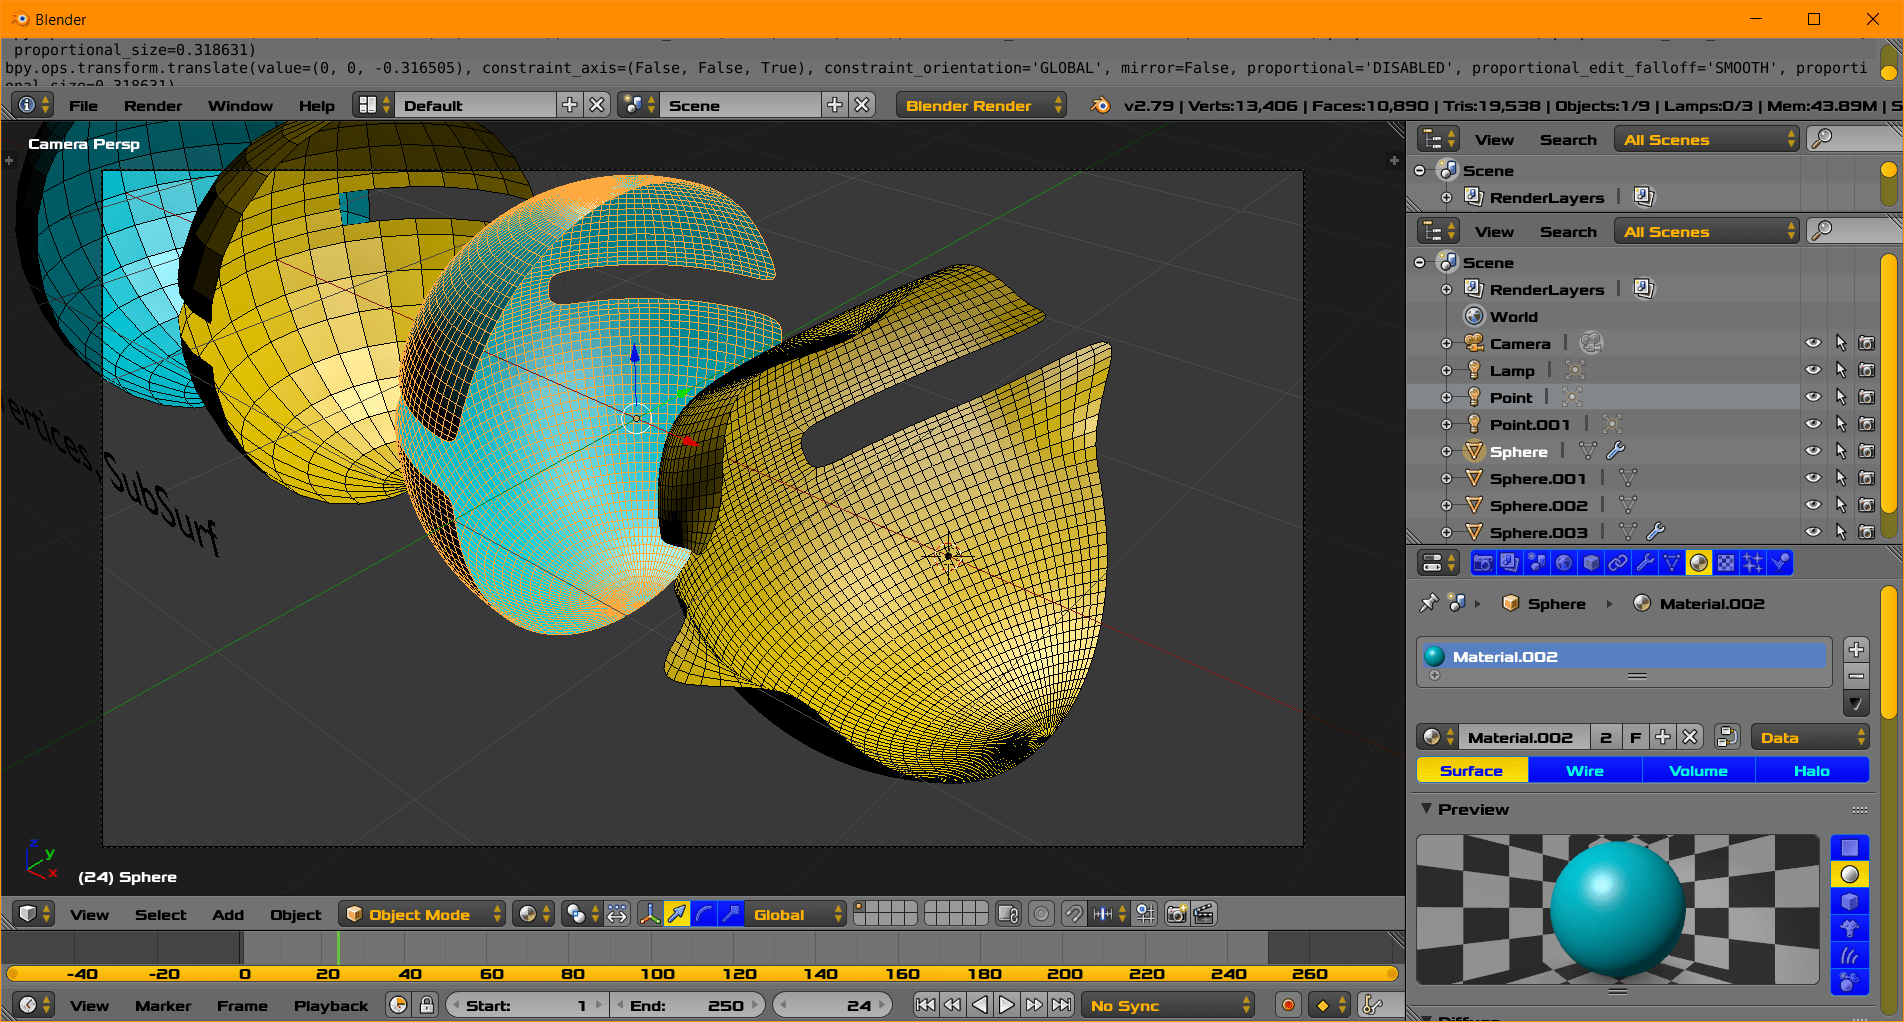Toggle renderability of the Lamp object
1904x1022 pixels.
coord(1866,370)
